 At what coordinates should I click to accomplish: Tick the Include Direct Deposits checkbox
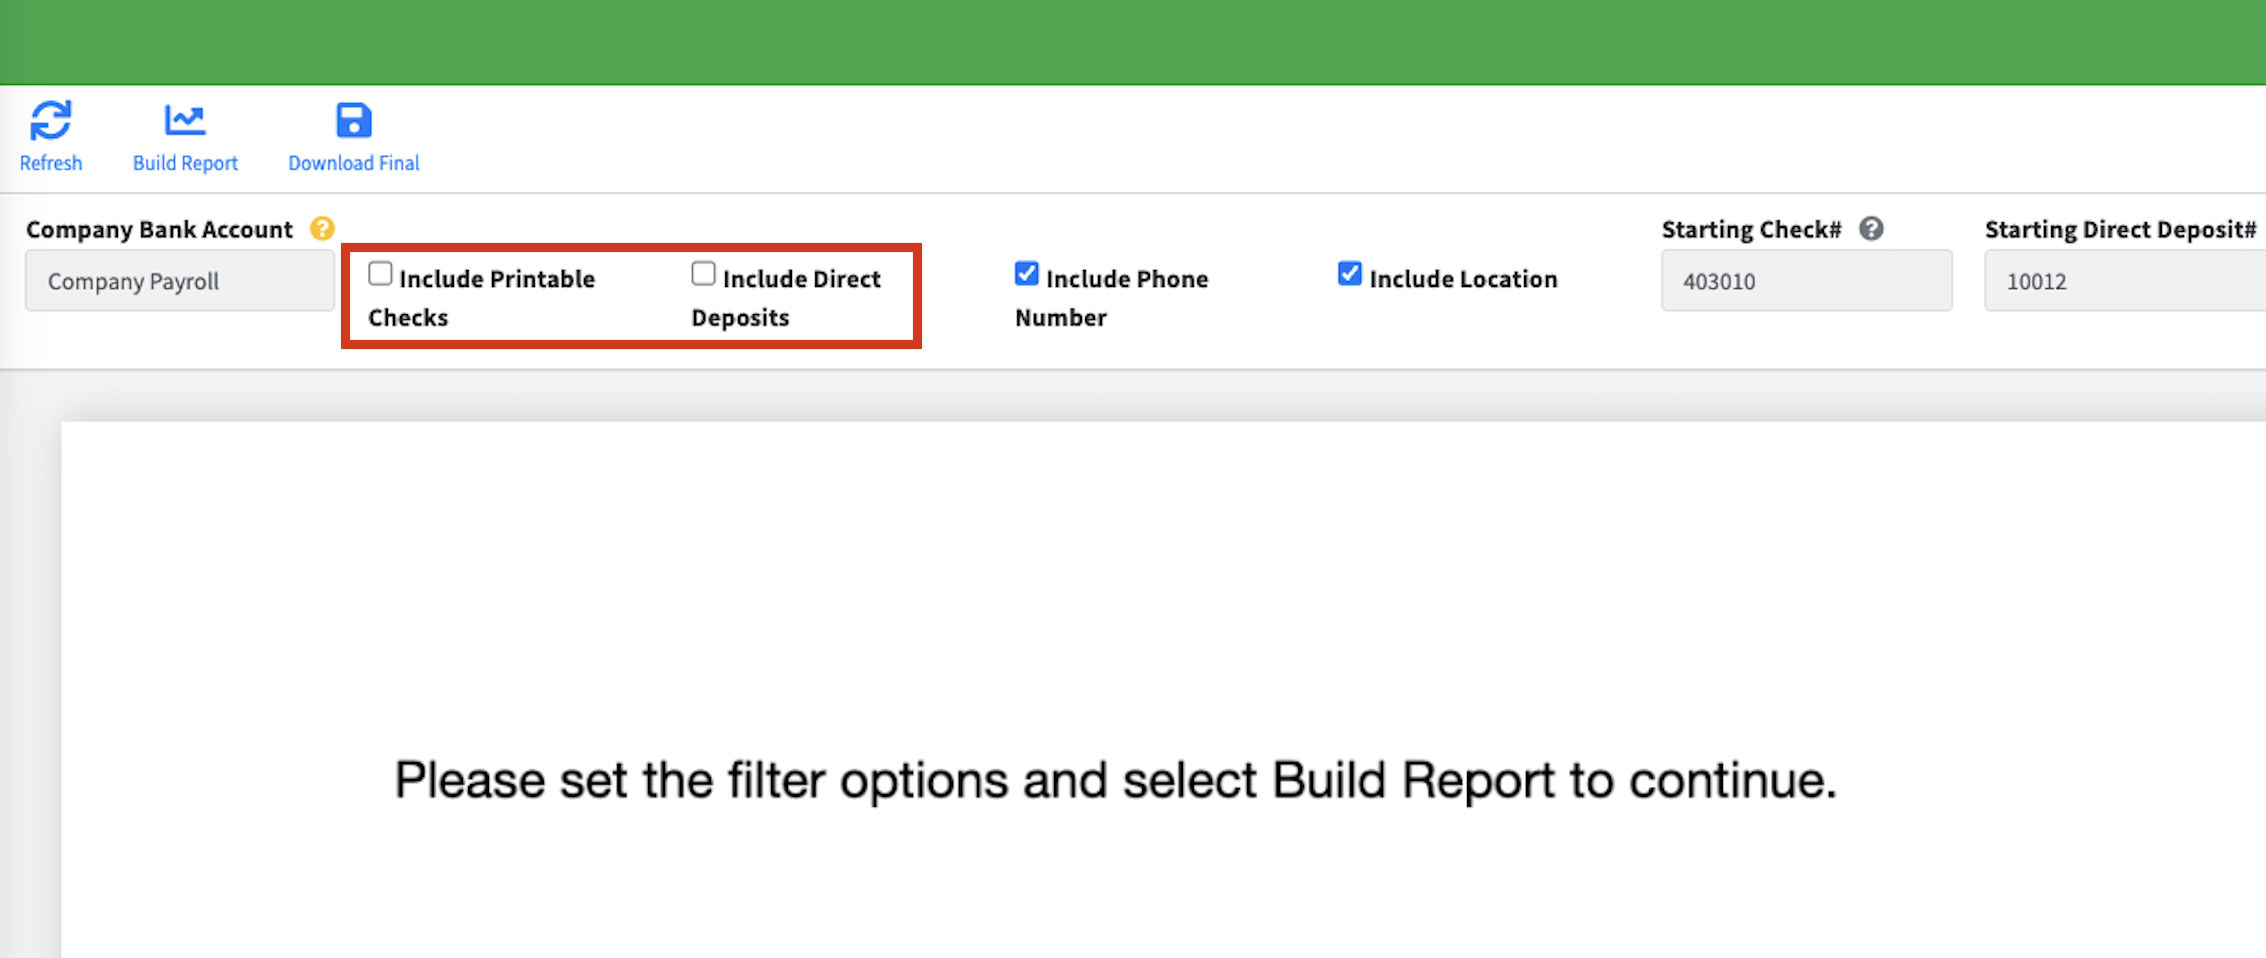(x=703, y=274)
